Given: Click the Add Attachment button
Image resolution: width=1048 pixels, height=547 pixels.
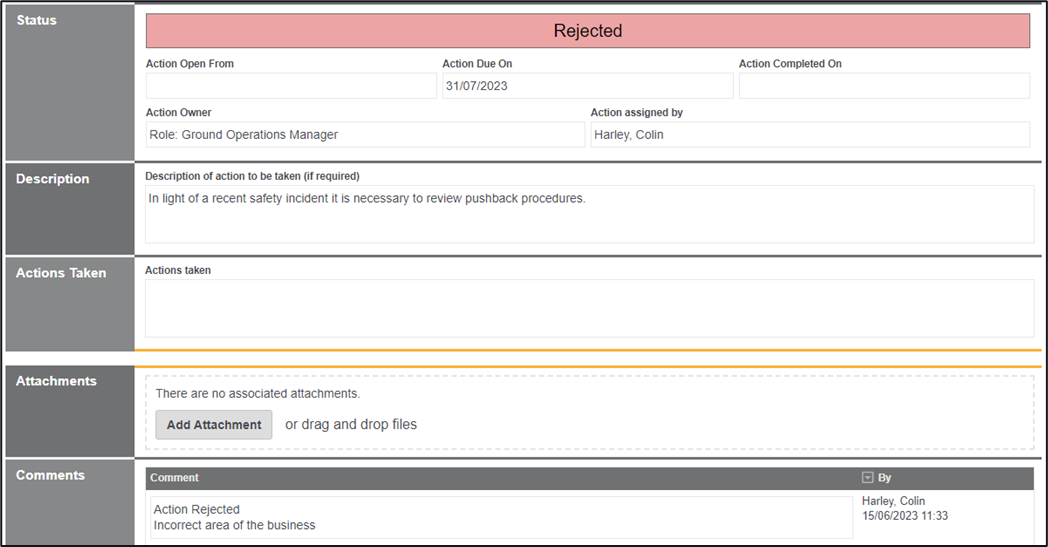Looking at the screenshot, I should pos(214,425).
